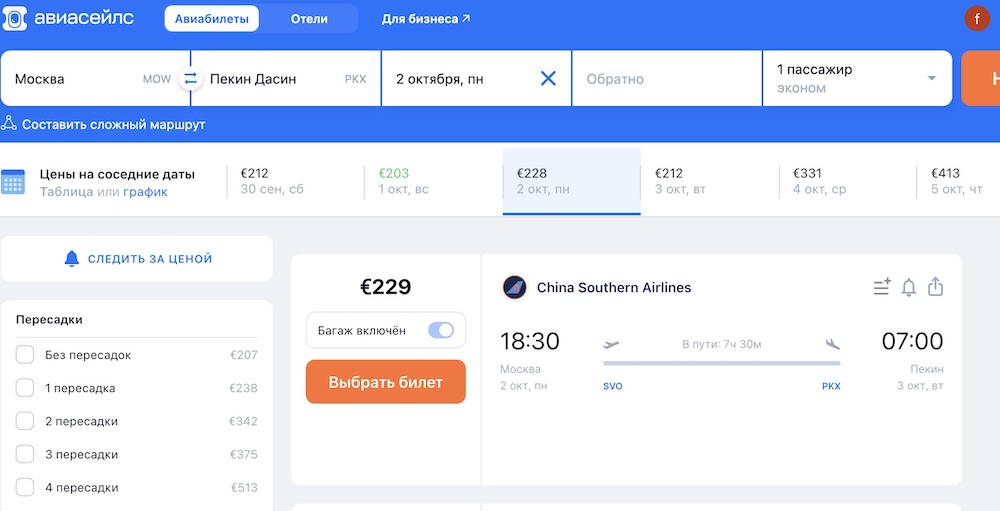
Task: Switch to the Hotels tab
Action: click(x=309, y=19)
